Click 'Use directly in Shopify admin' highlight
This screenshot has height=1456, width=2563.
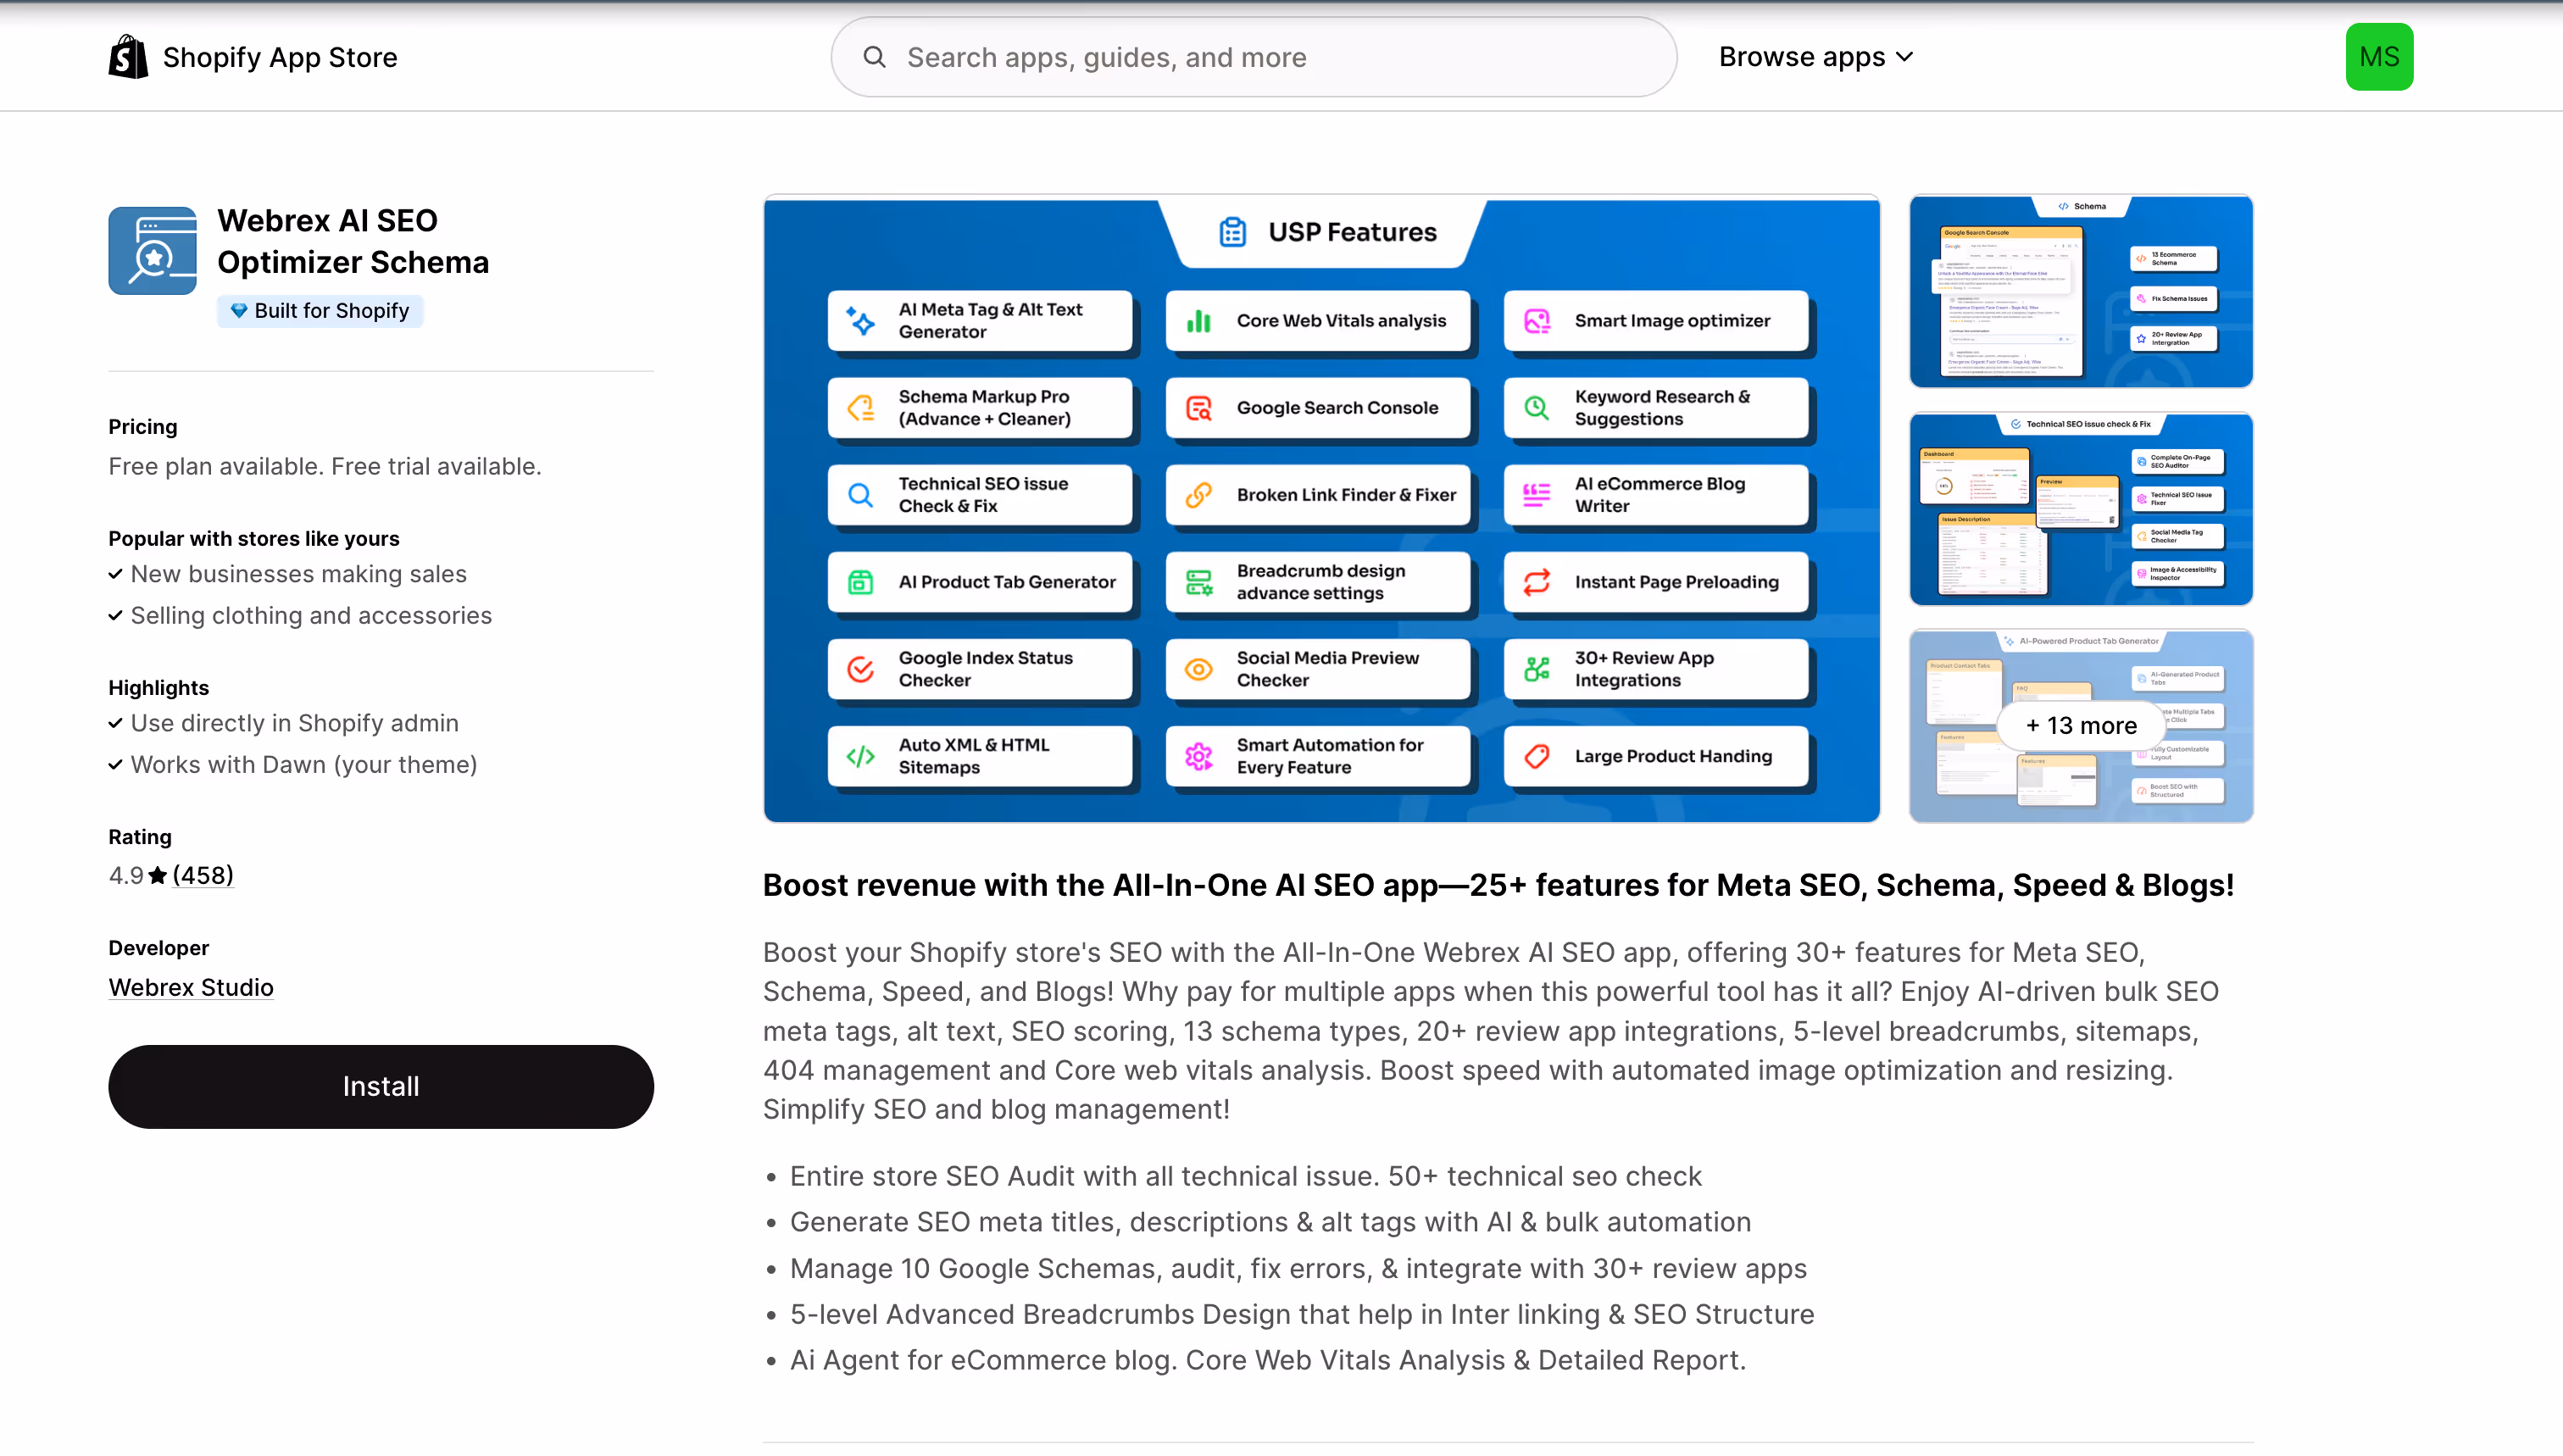295,723
